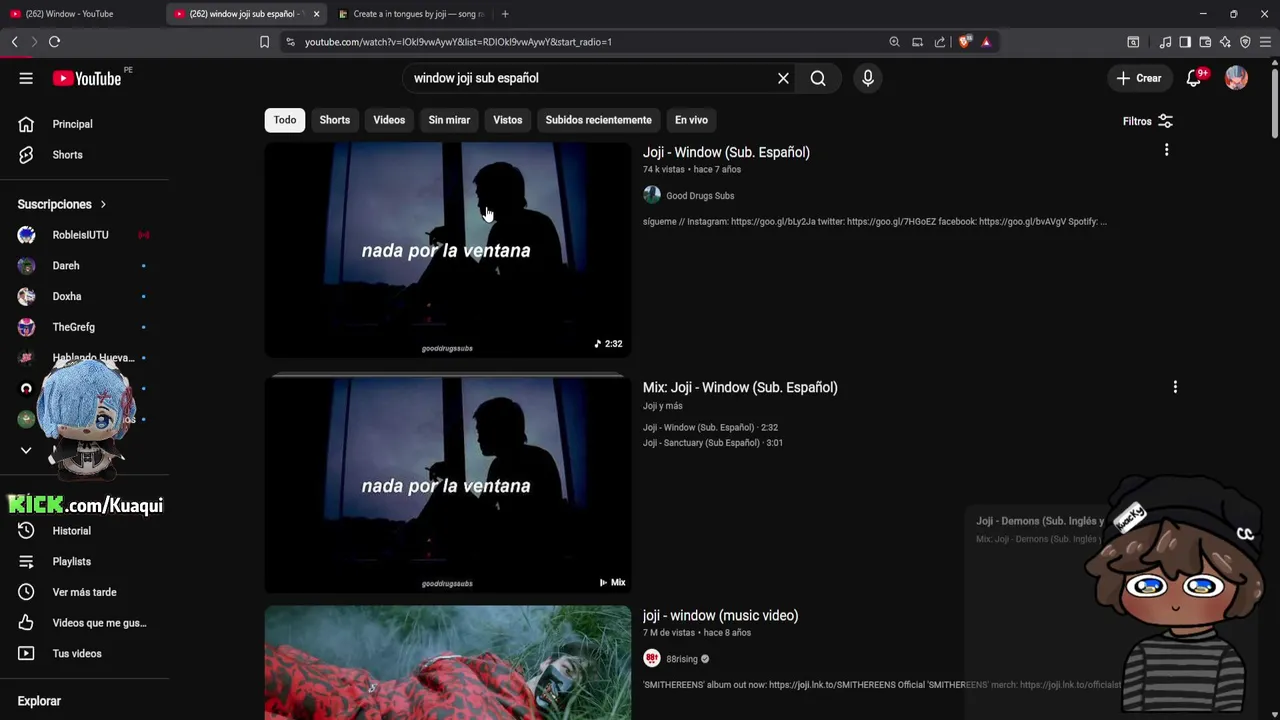
Task: Select the Sin mirar filter chip
Action: 449,120
